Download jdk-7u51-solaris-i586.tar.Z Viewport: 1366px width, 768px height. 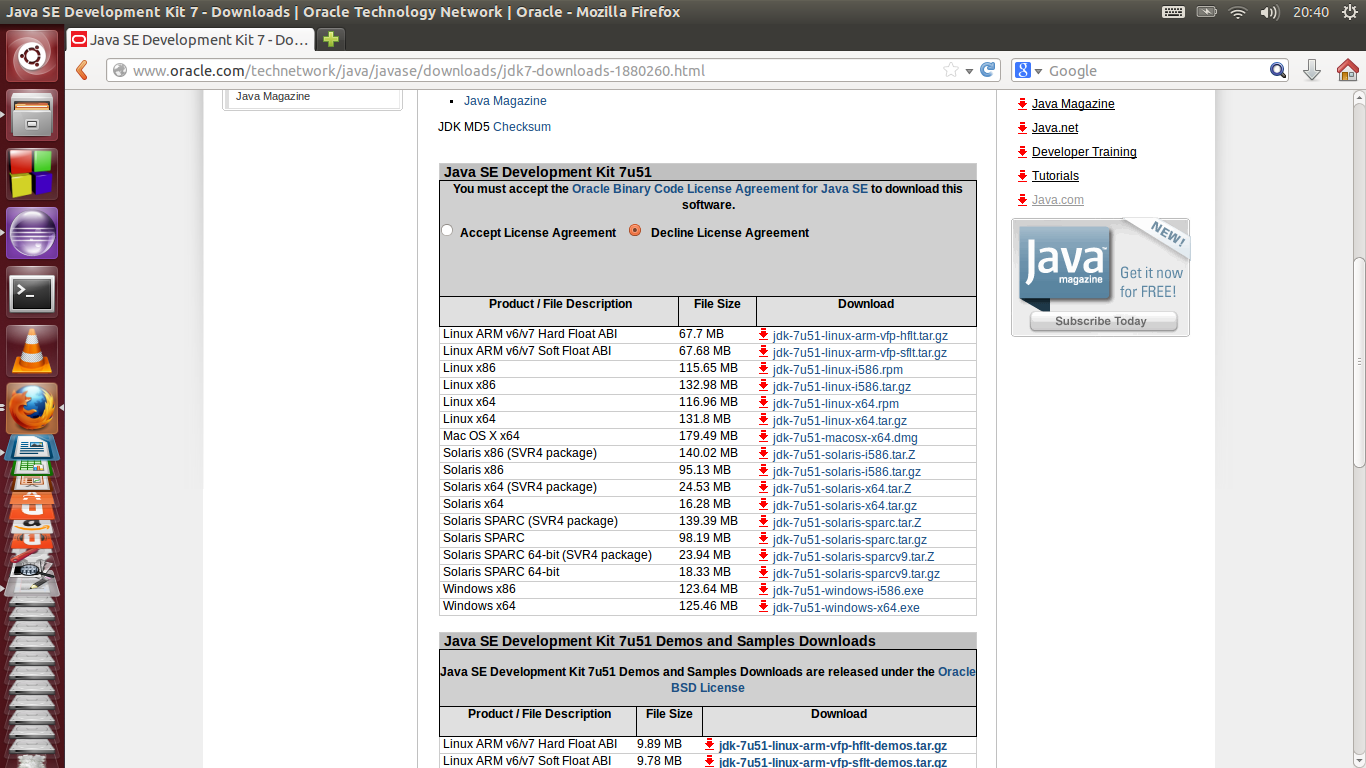tap(844, 455)
